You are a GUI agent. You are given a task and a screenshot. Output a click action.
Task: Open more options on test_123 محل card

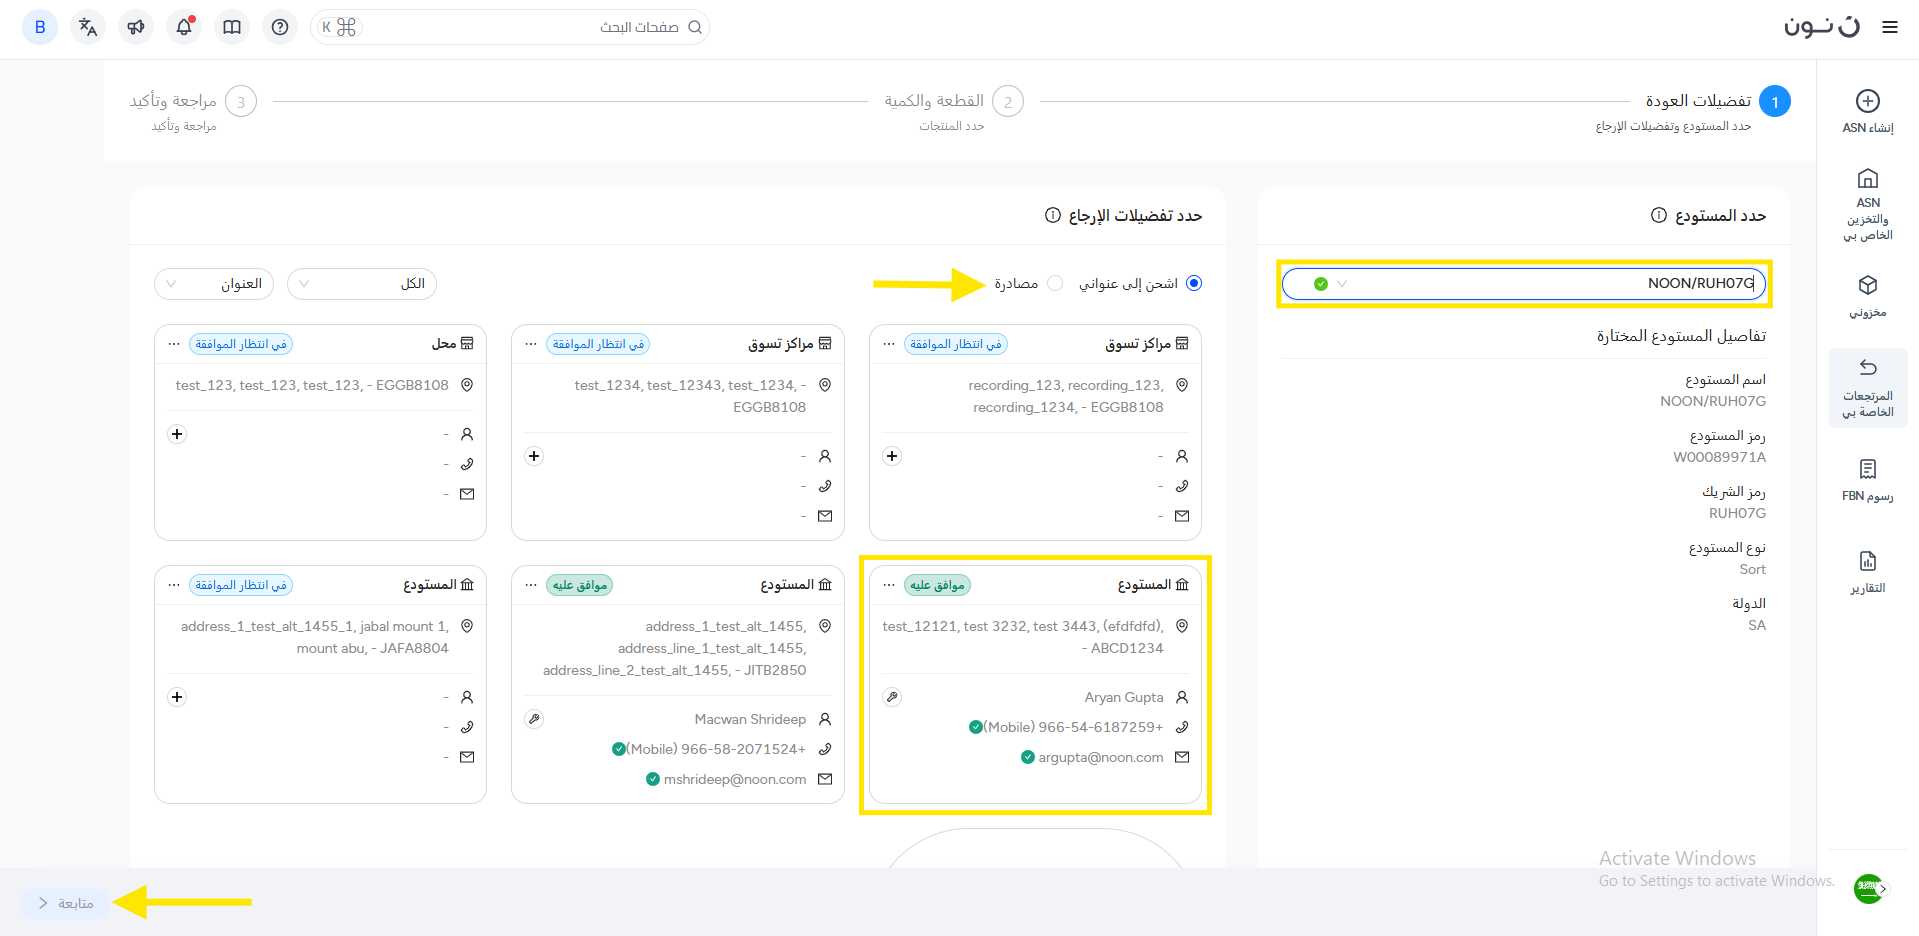tap(174, 344)
